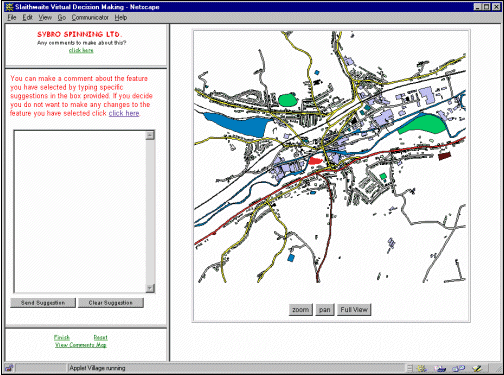Open Netscape Navigator from the component bar

(422, 368)
